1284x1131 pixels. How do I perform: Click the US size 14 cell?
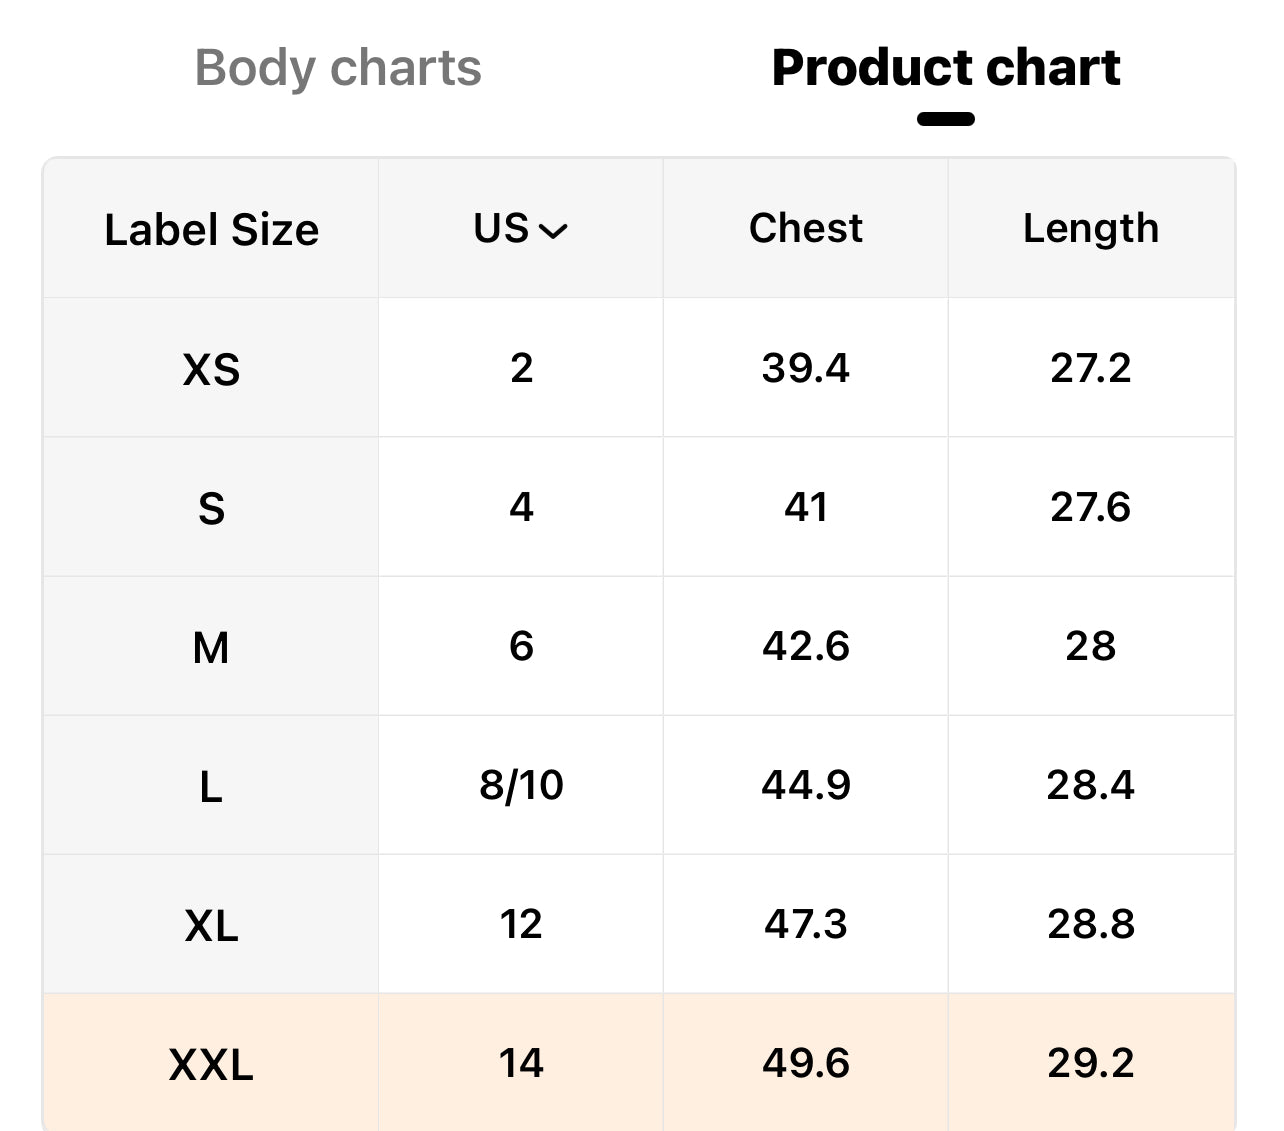click(x=521, y=1062)
